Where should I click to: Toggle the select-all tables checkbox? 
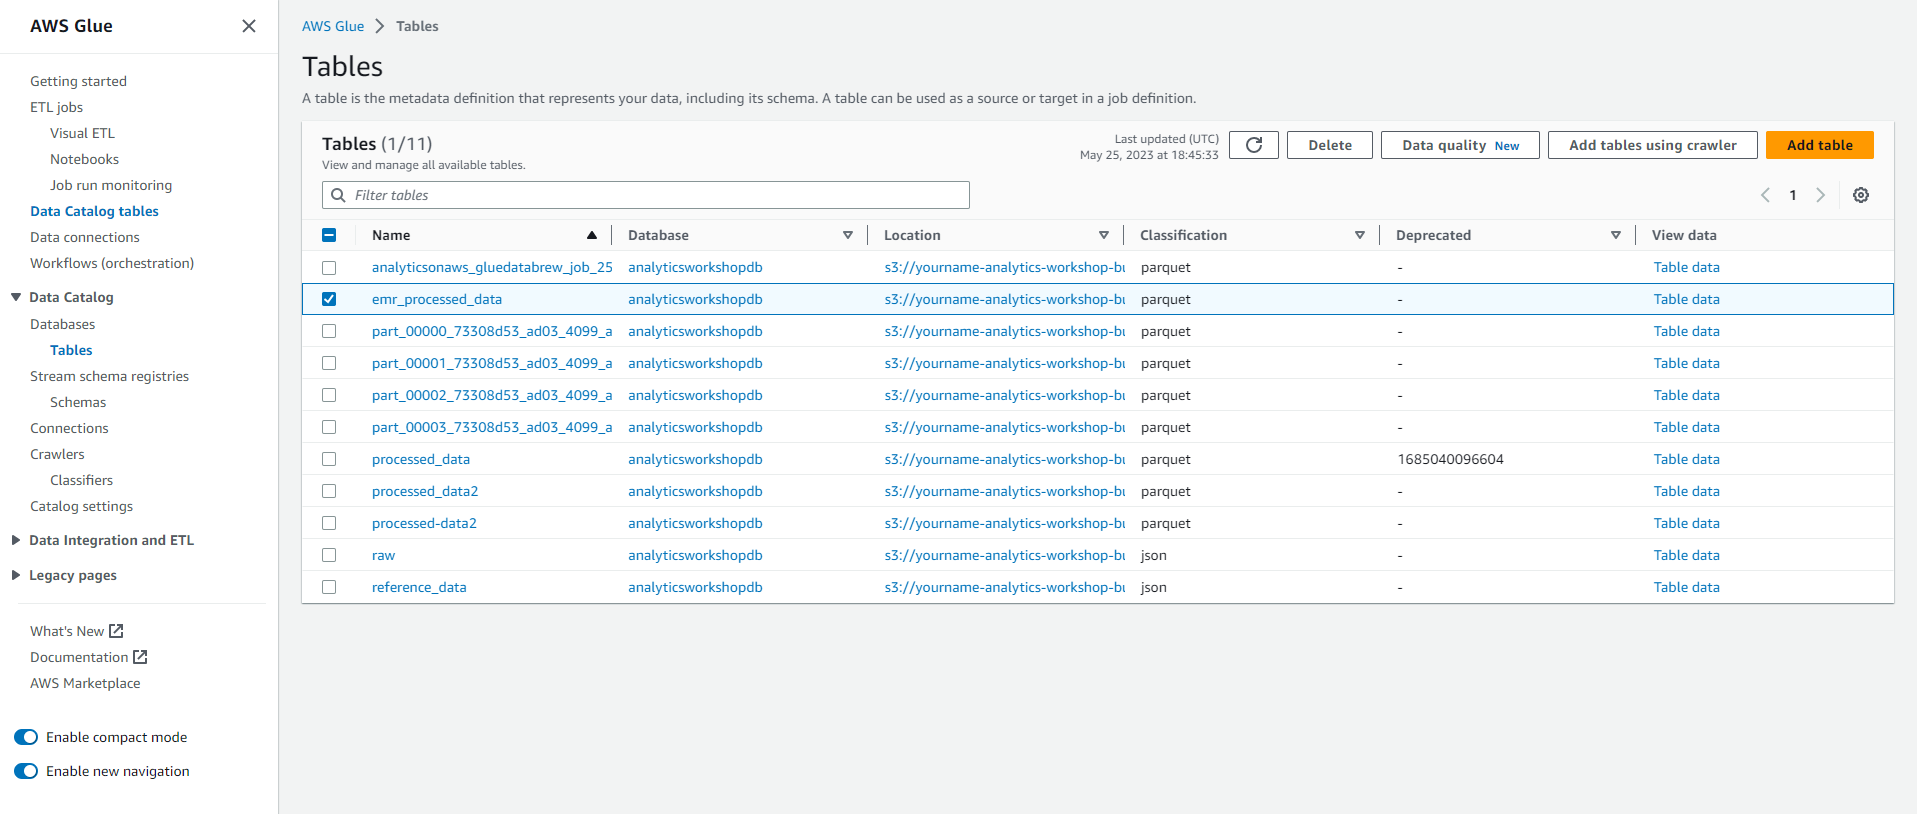point(329,235)
